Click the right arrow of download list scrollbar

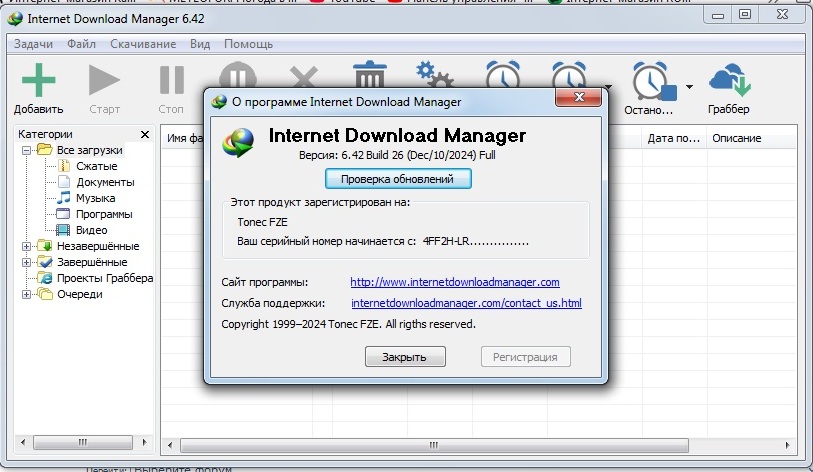pyautogui.click(x=787, y=445)
